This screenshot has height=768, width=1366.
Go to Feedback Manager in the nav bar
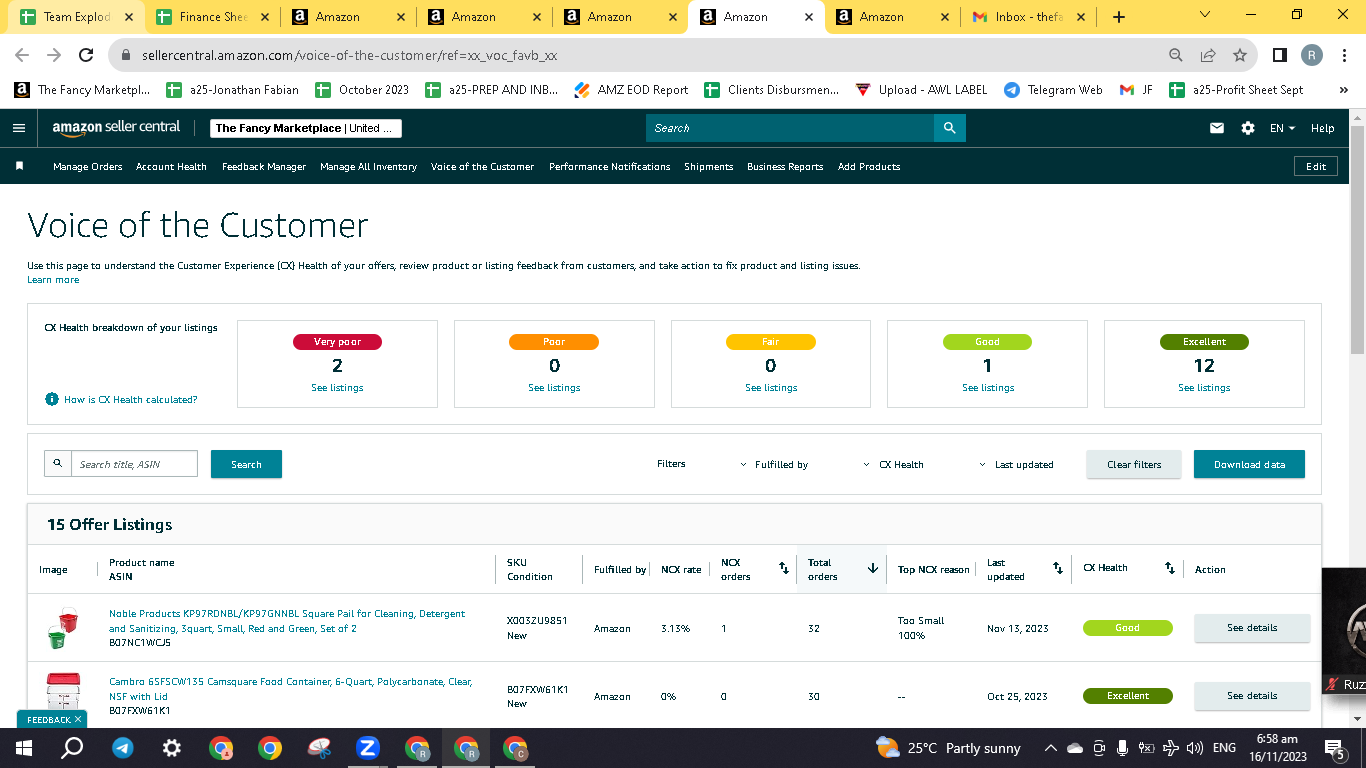264,167
